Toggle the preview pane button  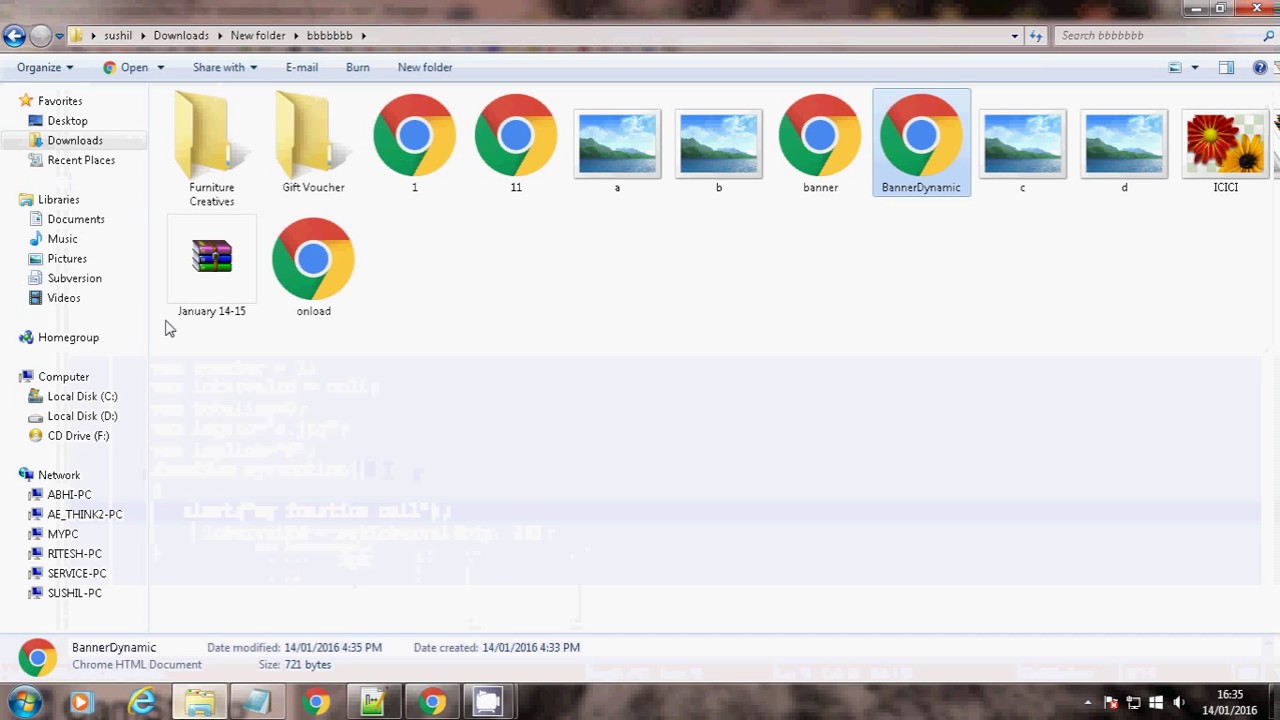1226,67
